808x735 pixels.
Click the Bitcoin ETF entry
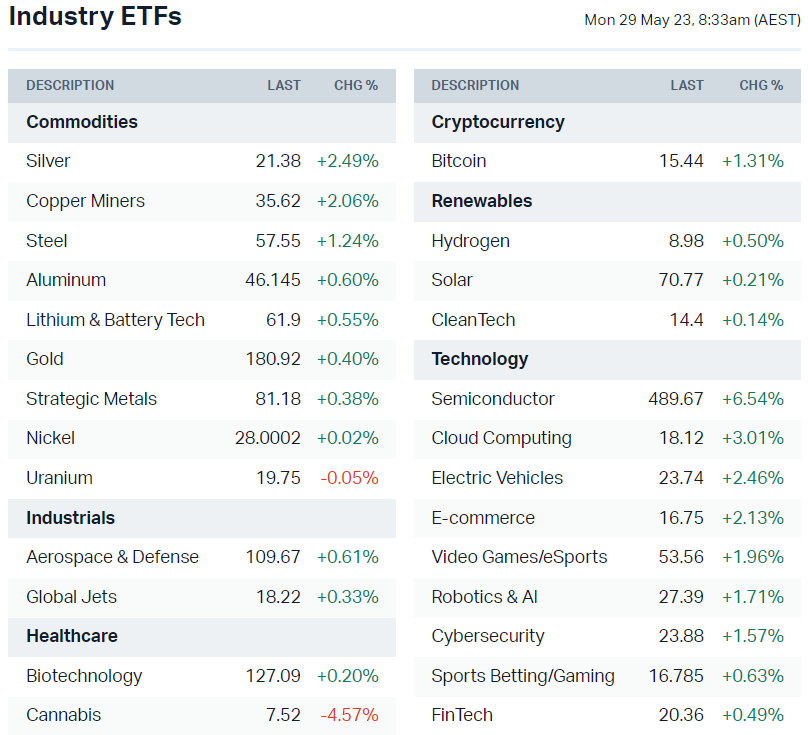pyautogui.click(x=459, y=161)
